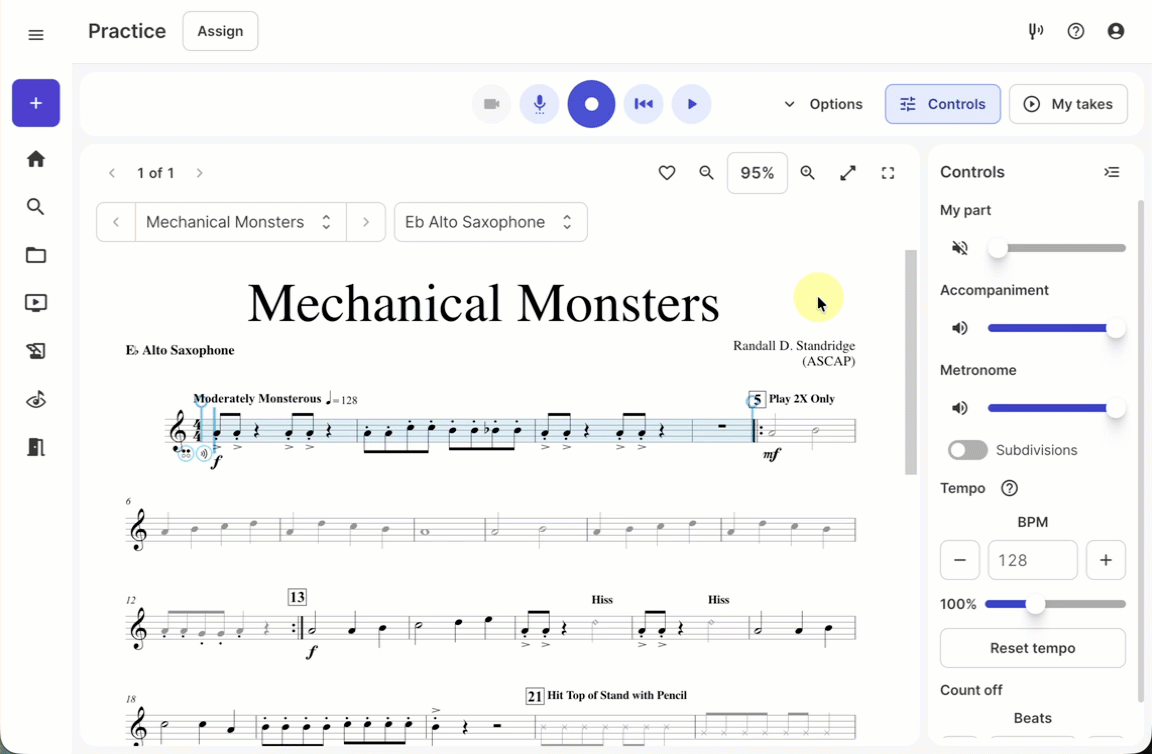This screenshot has width=1152, height=754.
Task: Unmute My part speaker icon
Action: point(960,248)
